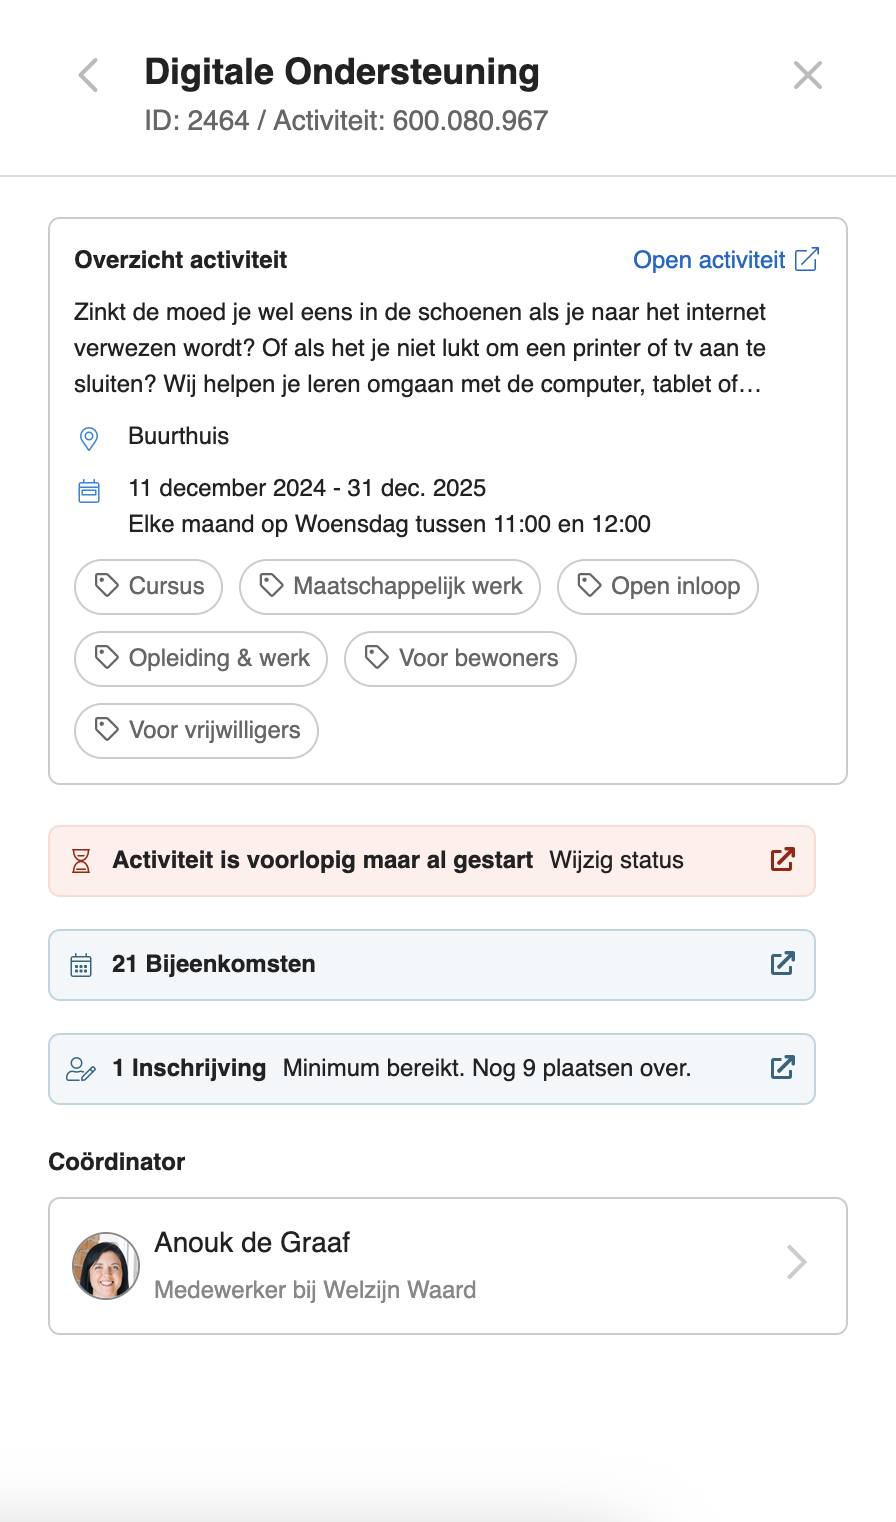Click the Open inloop tag

(x=658, y=586)
